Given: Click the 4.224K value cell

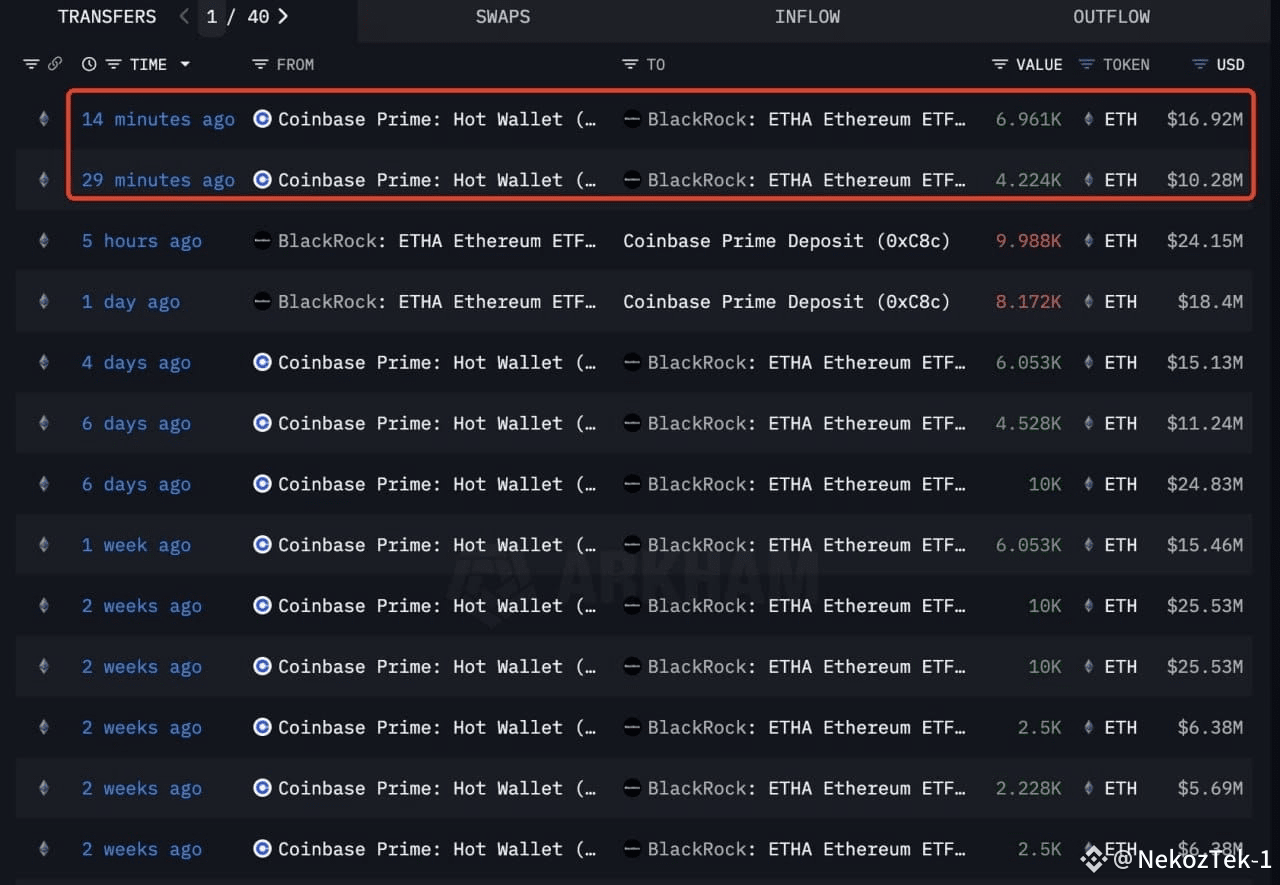Looking at the screenshot, I should [x=1028, y=180].
